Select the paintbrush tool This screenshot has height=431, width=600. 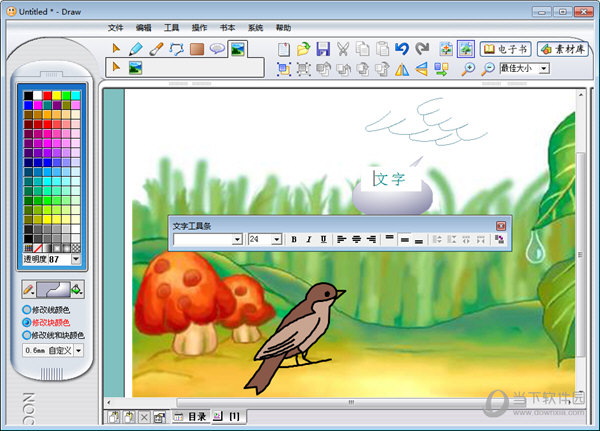click(x=156, y=49)
